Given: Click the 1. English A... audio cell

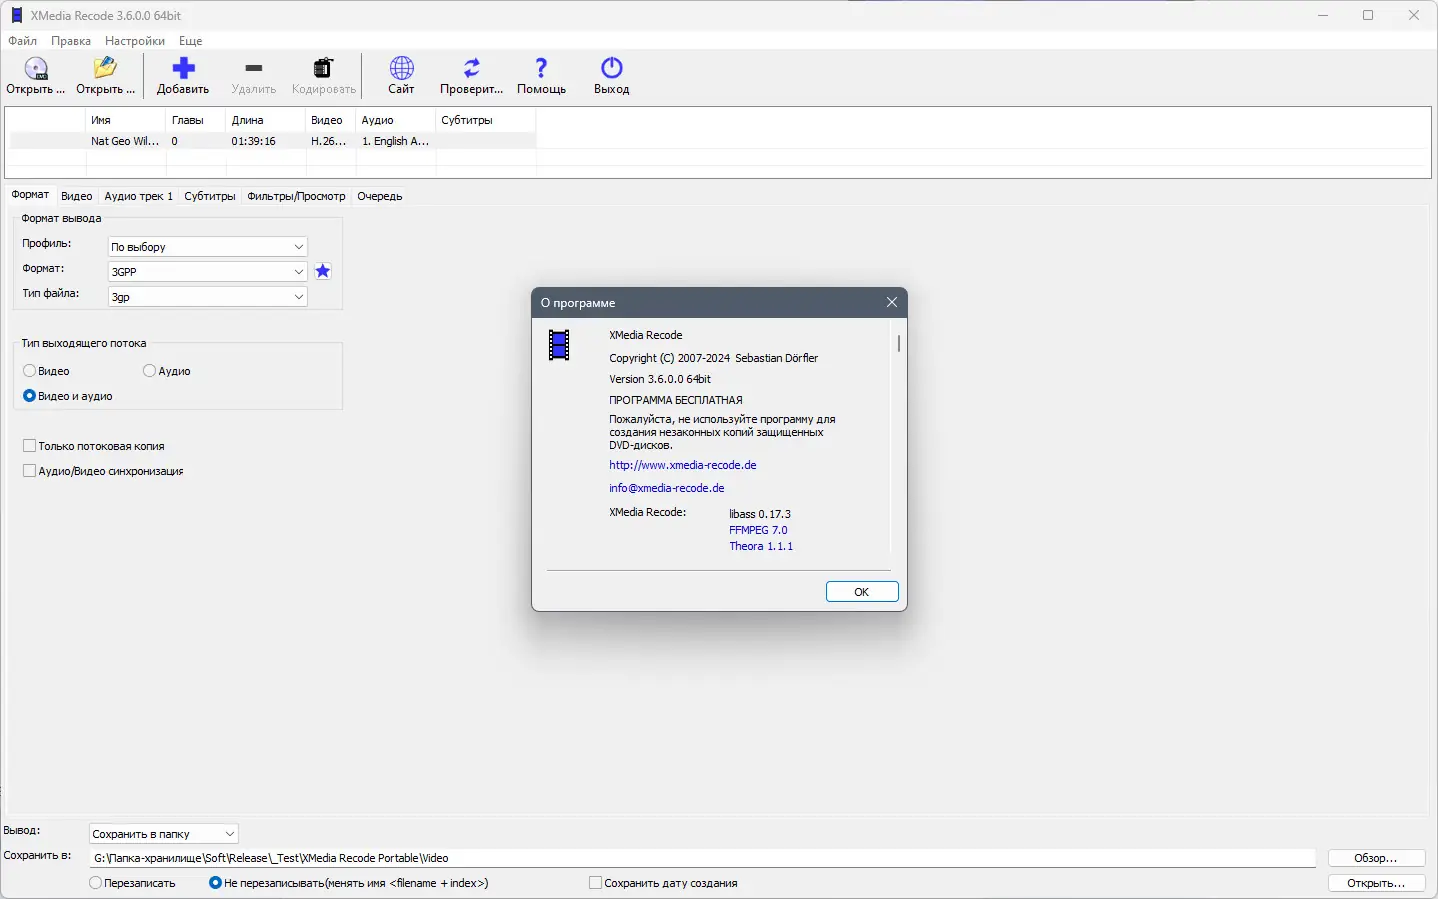Looking at the screenshot, I should [x=395, y=141].
